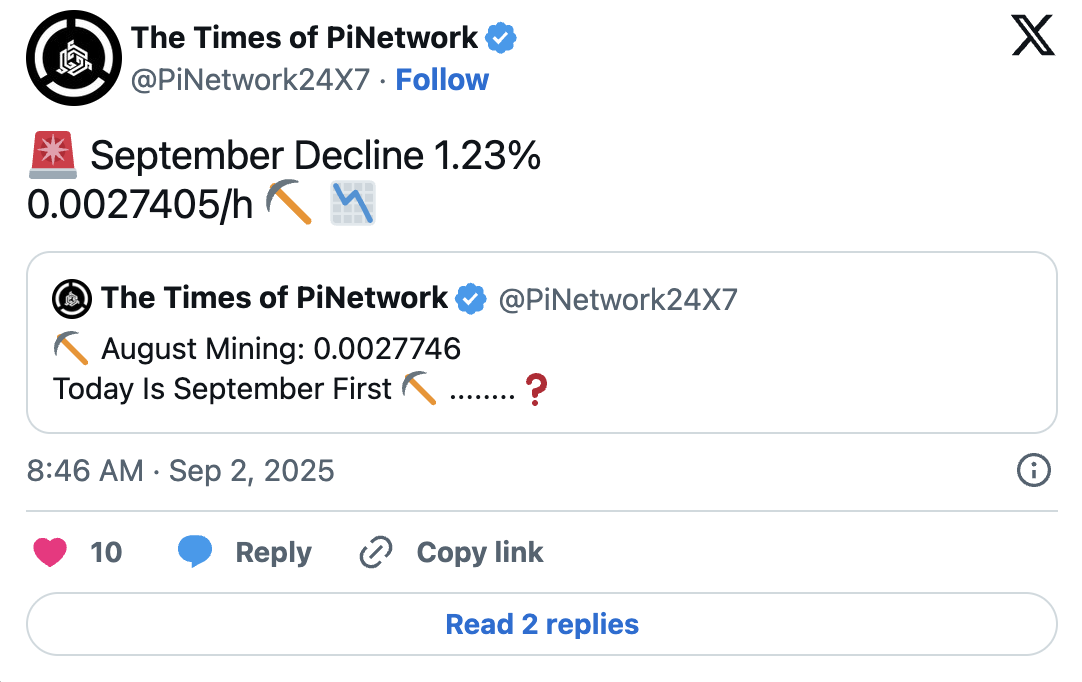Click the Reply speech bubble icon
This screenshot has width=1082, height=682.
pyautogui.click(x=195, y=552)
